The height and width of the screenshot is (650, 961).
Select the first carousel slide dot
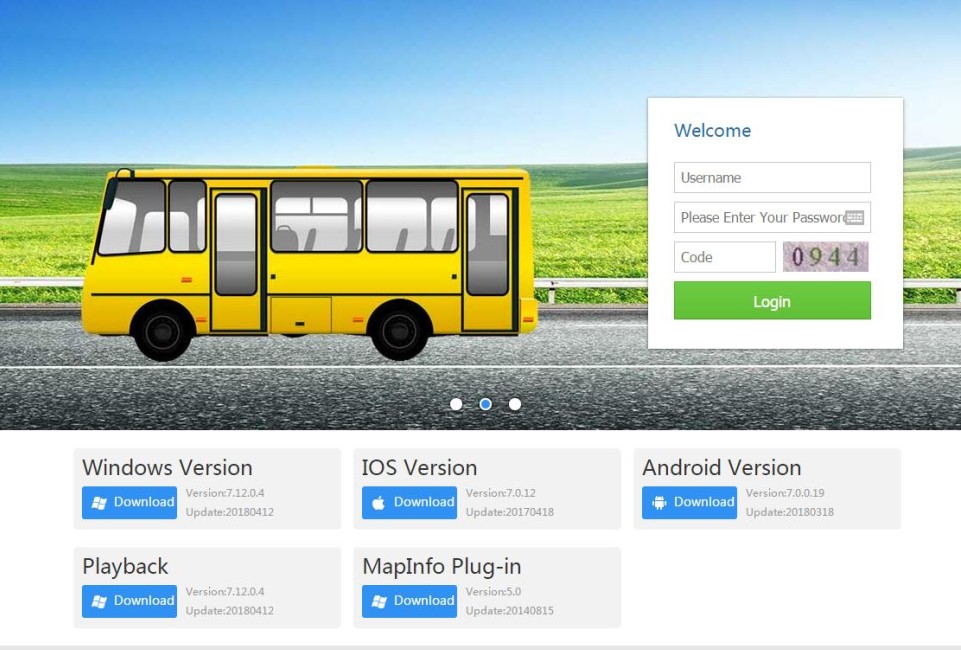[456, 404]
